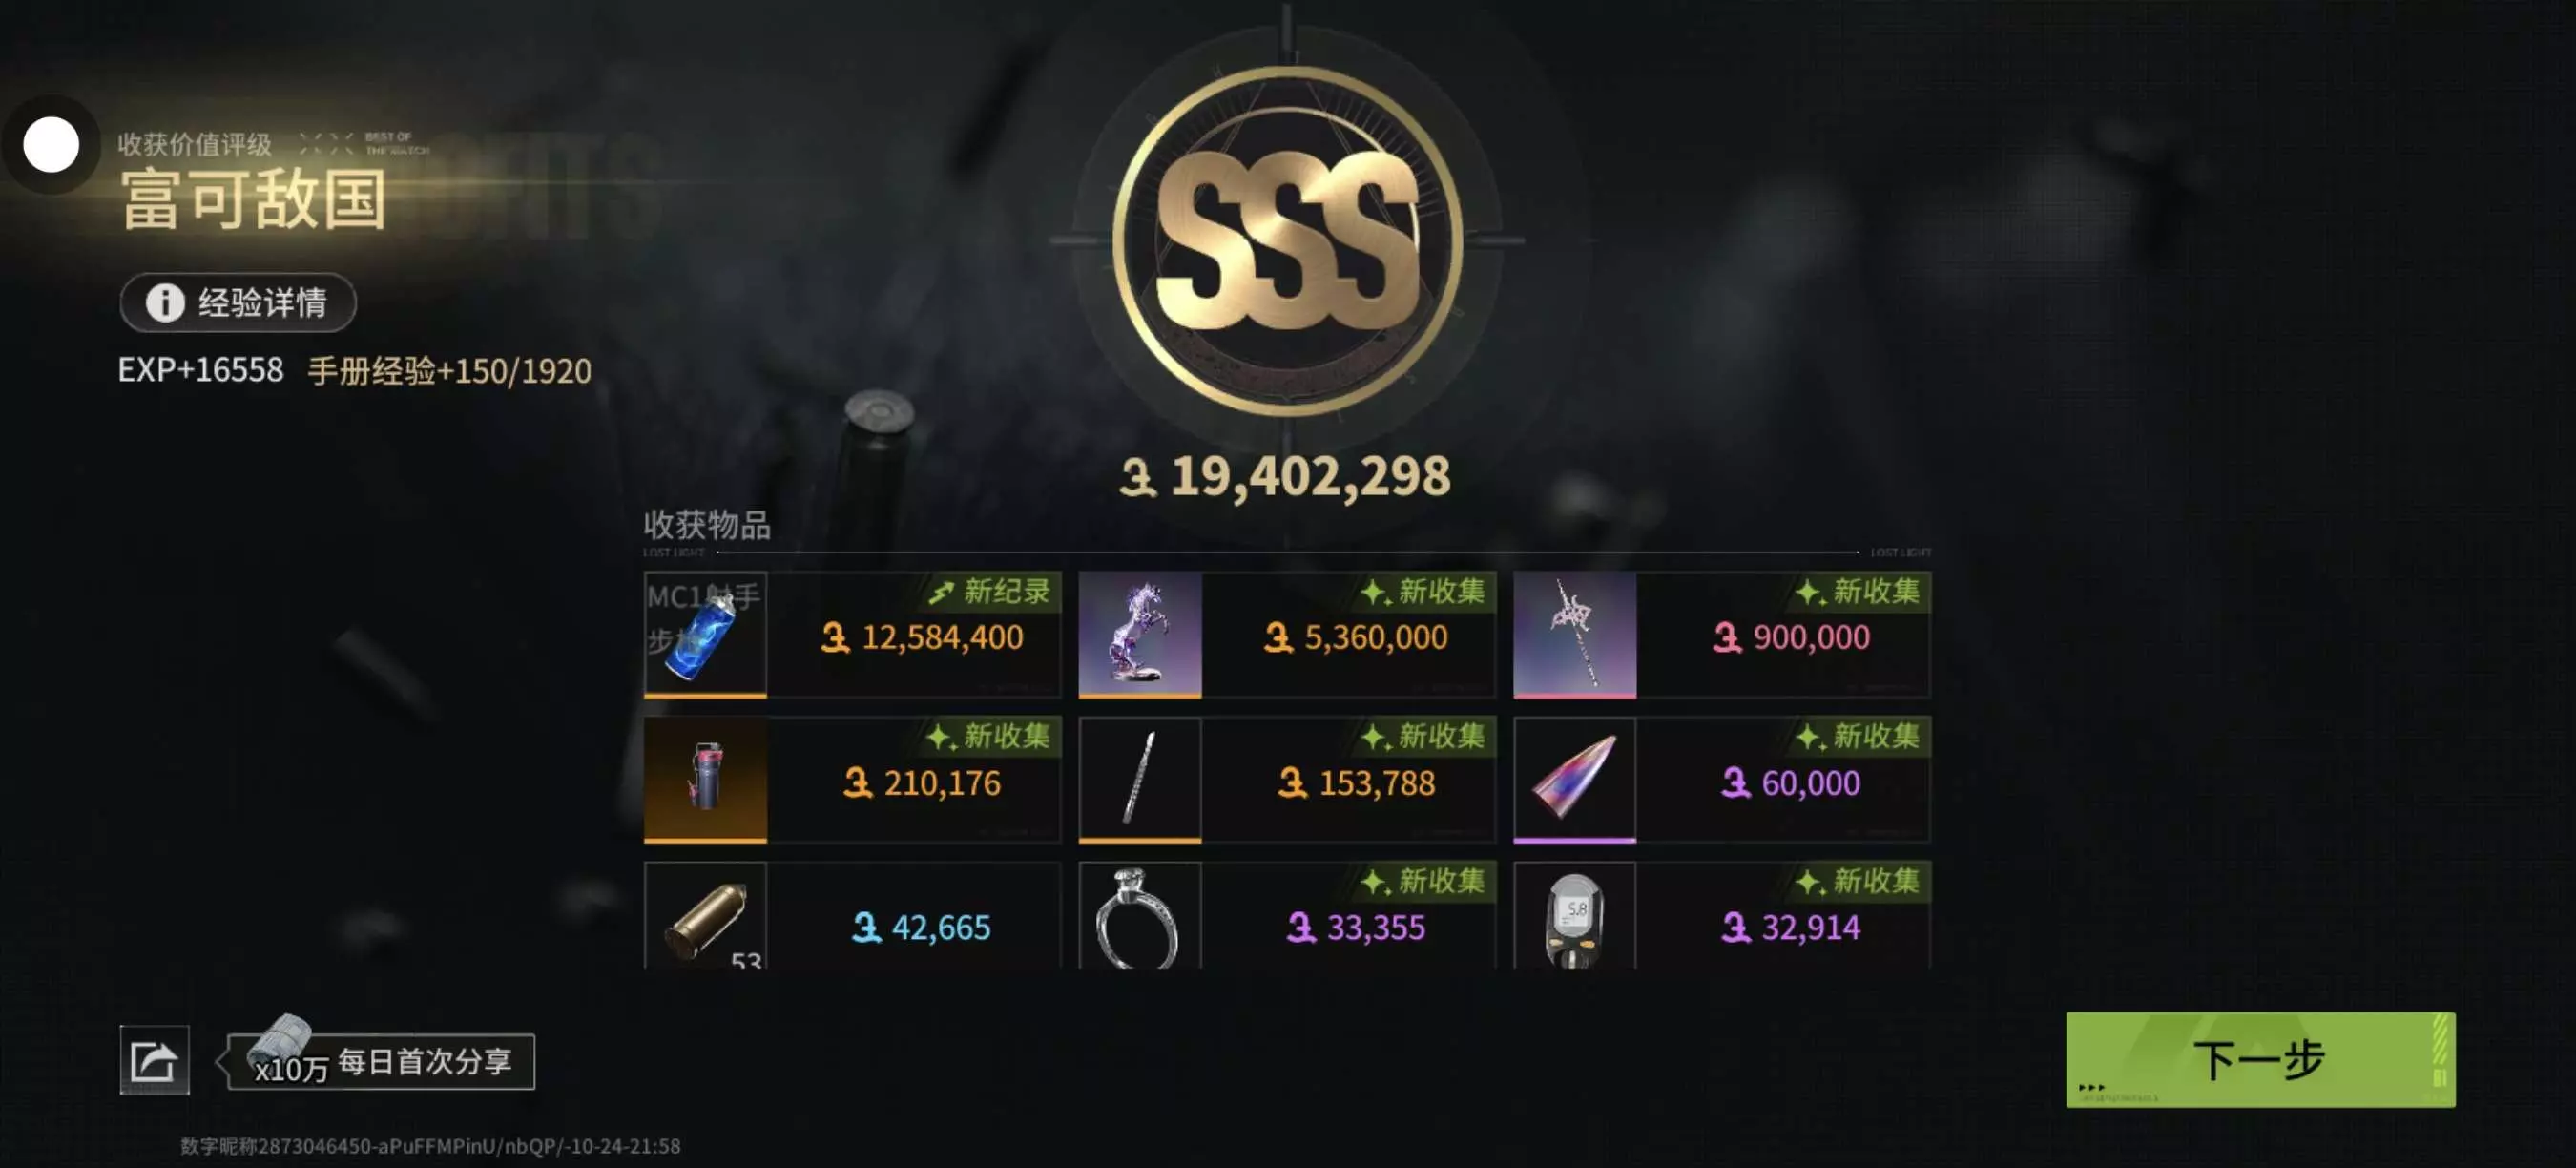Tap the share arrow icon

(x=154, y=1060)
